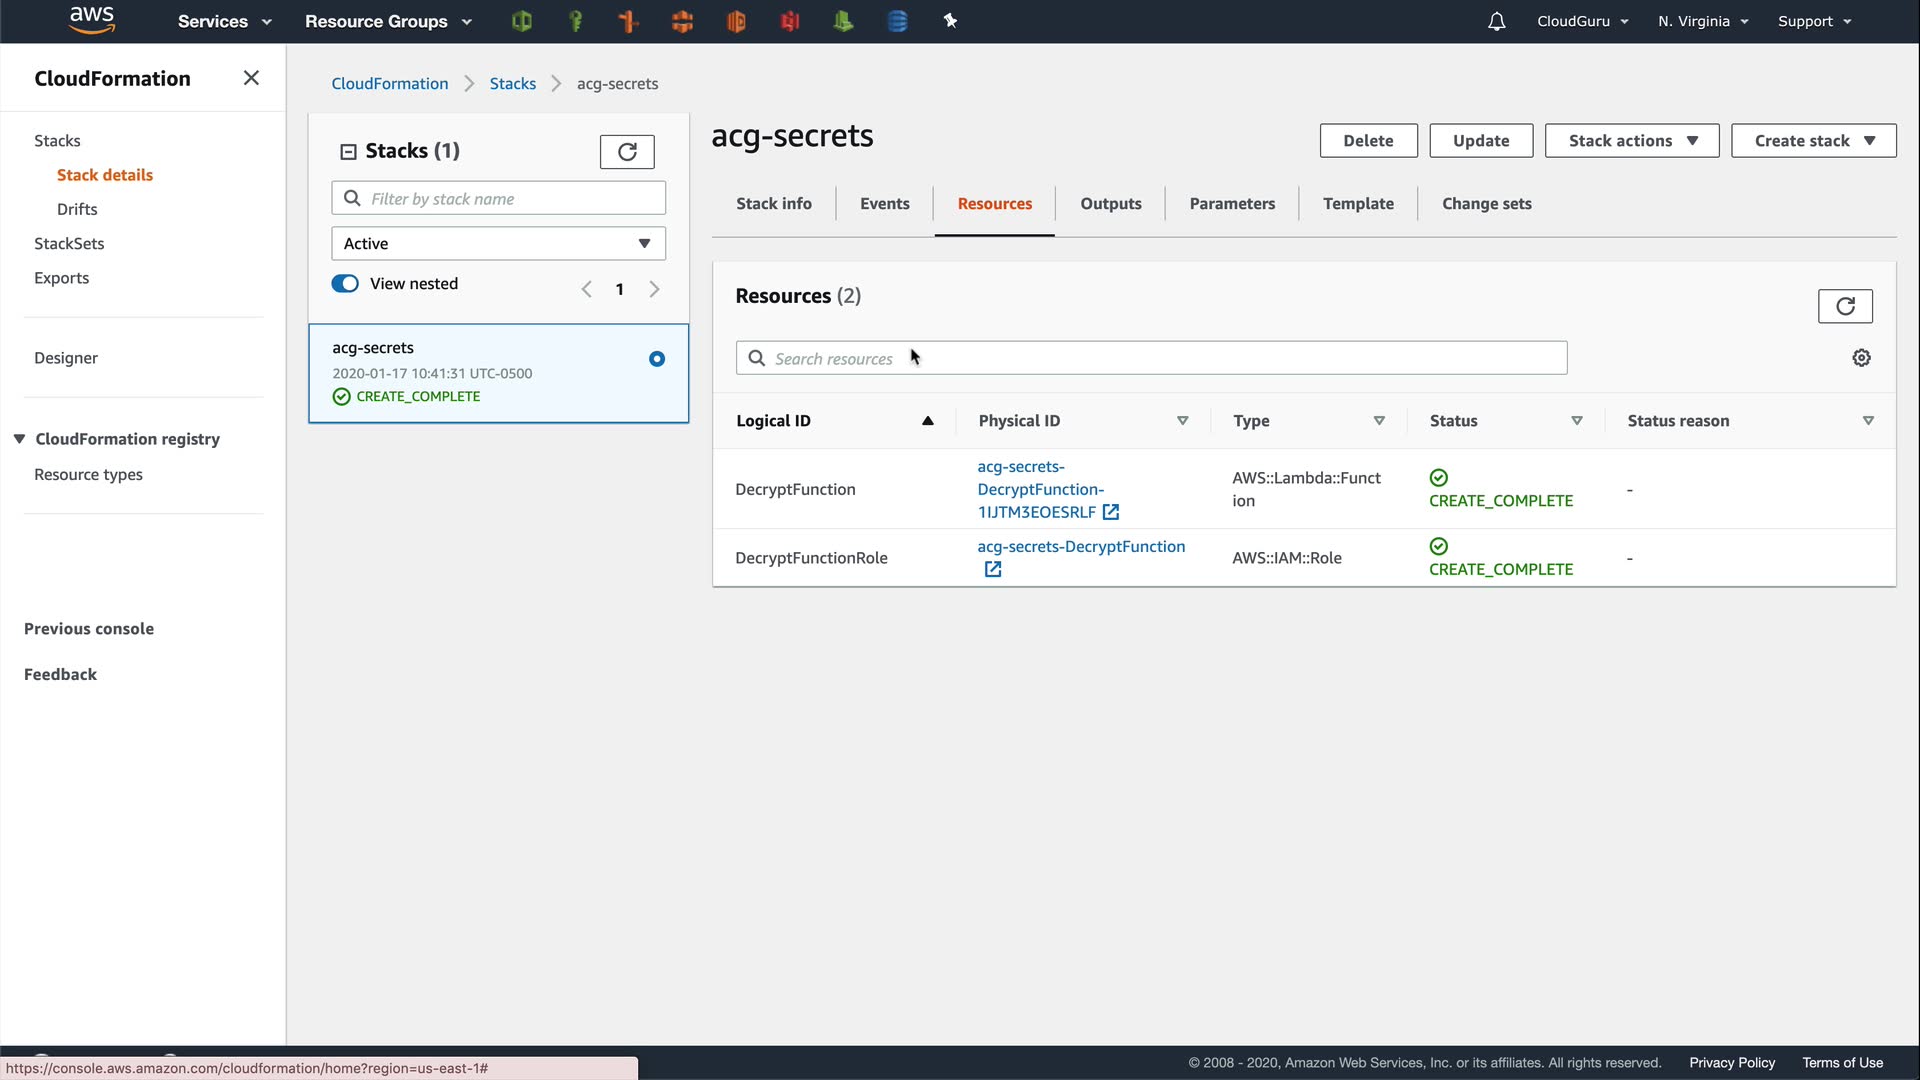Refresh the Stacks list
Image resolution: width=1920 pixels, height=1080 pixels.
[x=627, y=151]
